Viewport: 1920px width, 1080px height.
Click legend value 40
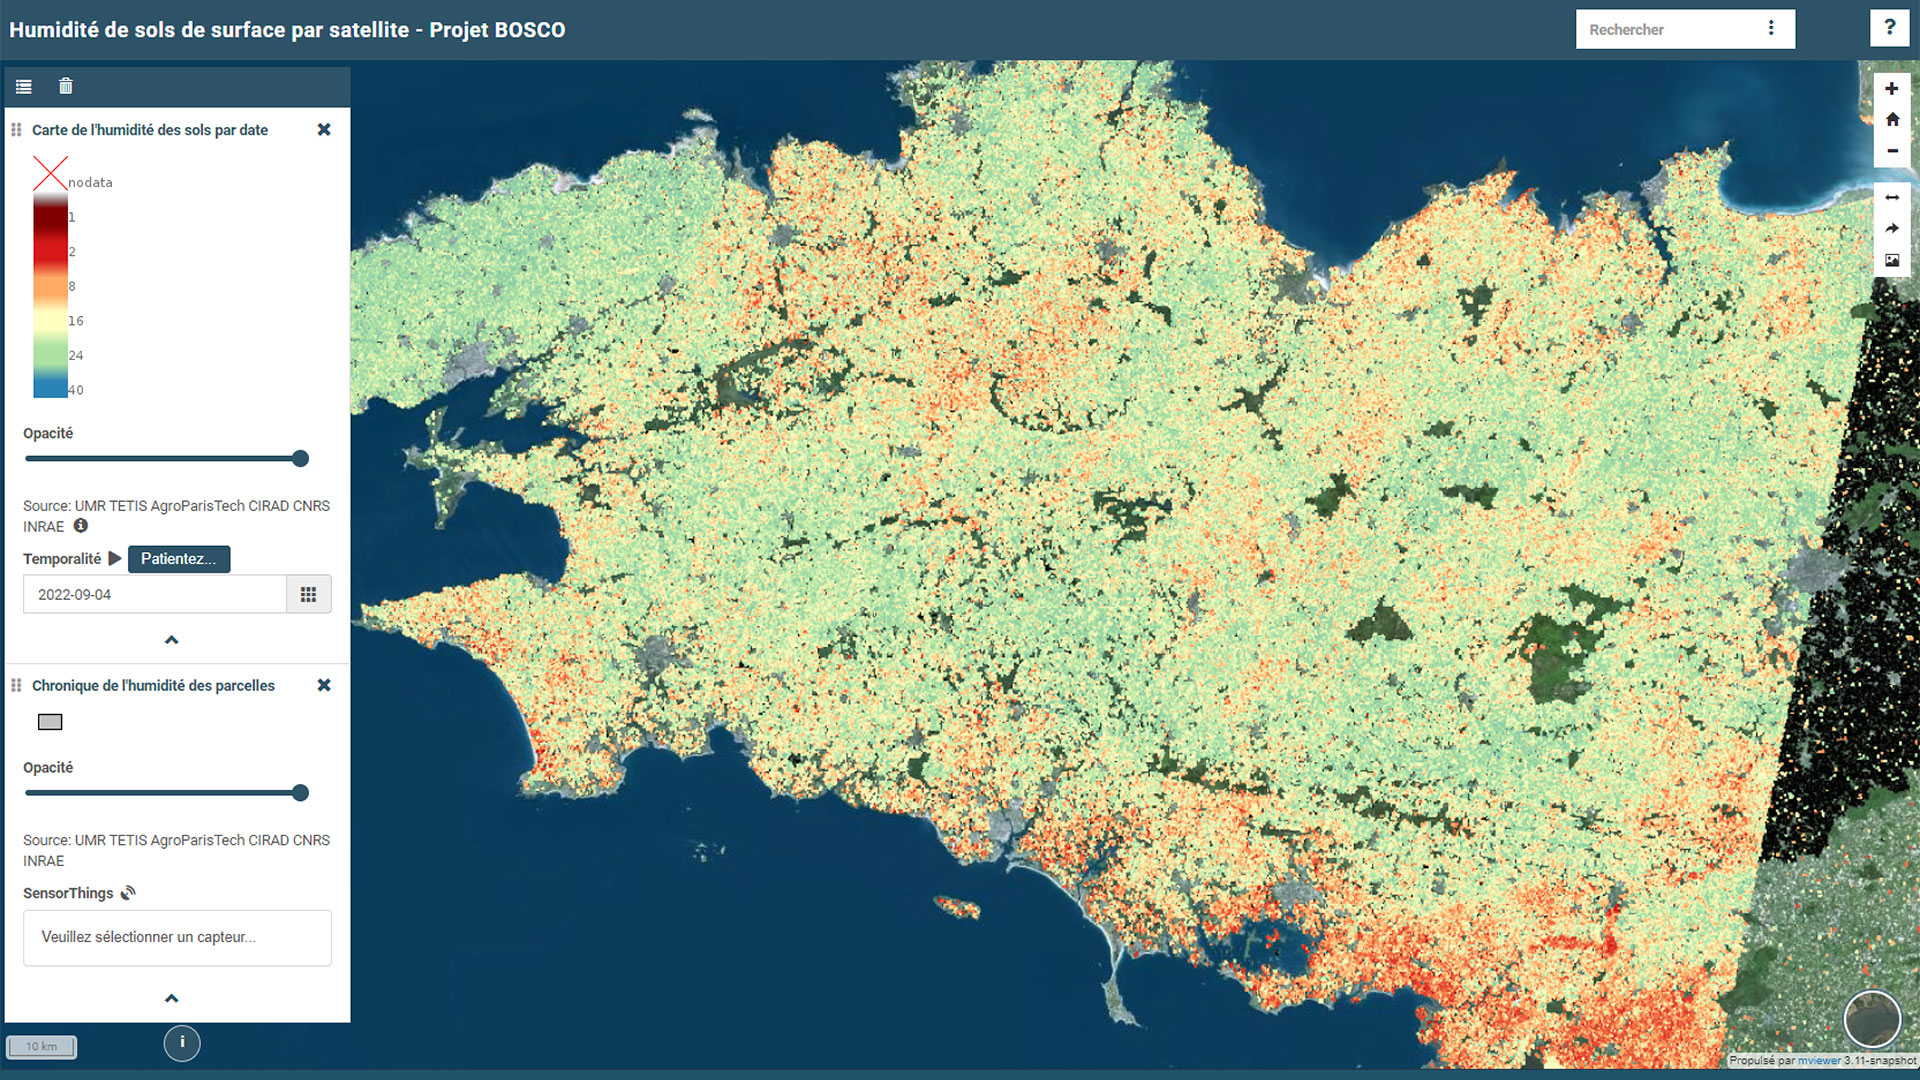tap(76, 390)
